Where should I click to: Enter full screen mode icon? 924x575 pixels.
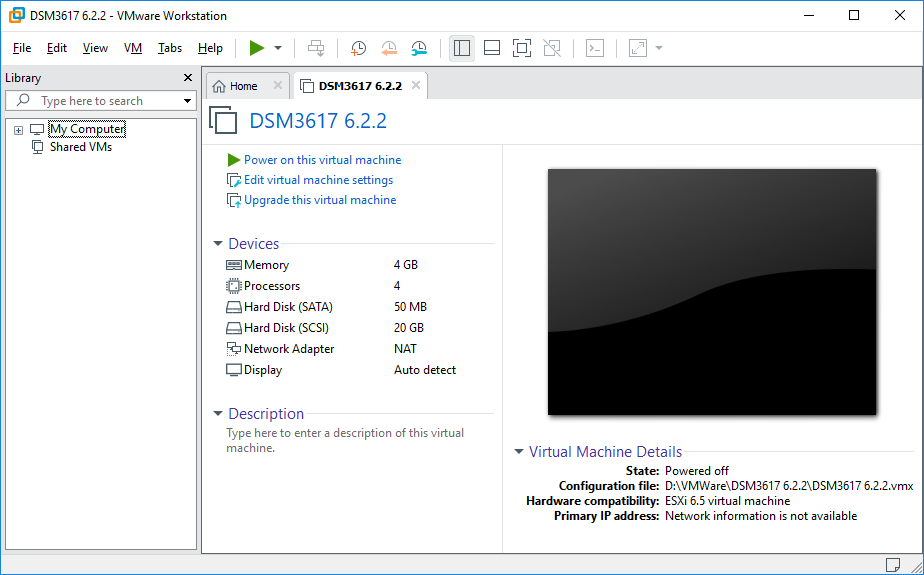[x=522, y=48]
